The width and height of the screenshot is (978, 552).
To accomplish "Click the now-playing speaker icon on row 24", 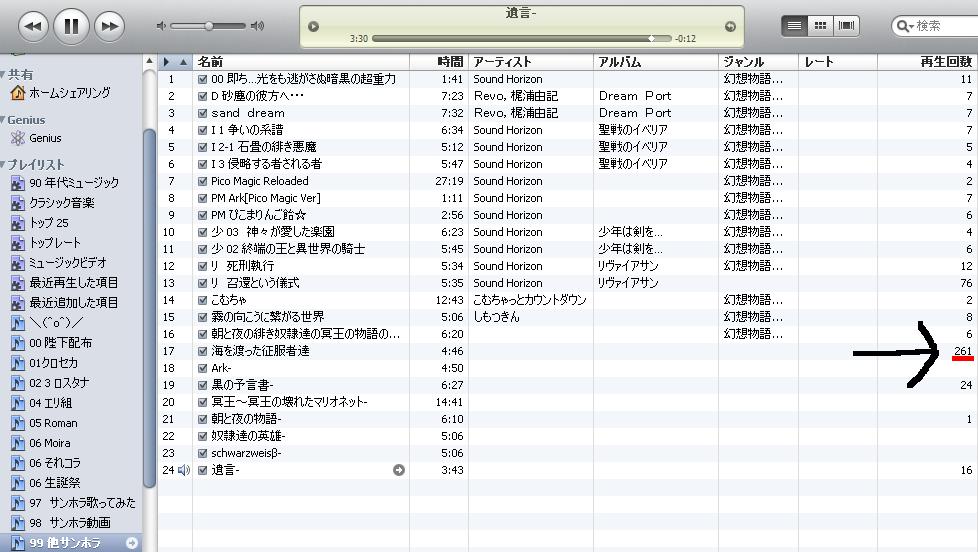I will (x=183, y=470).
